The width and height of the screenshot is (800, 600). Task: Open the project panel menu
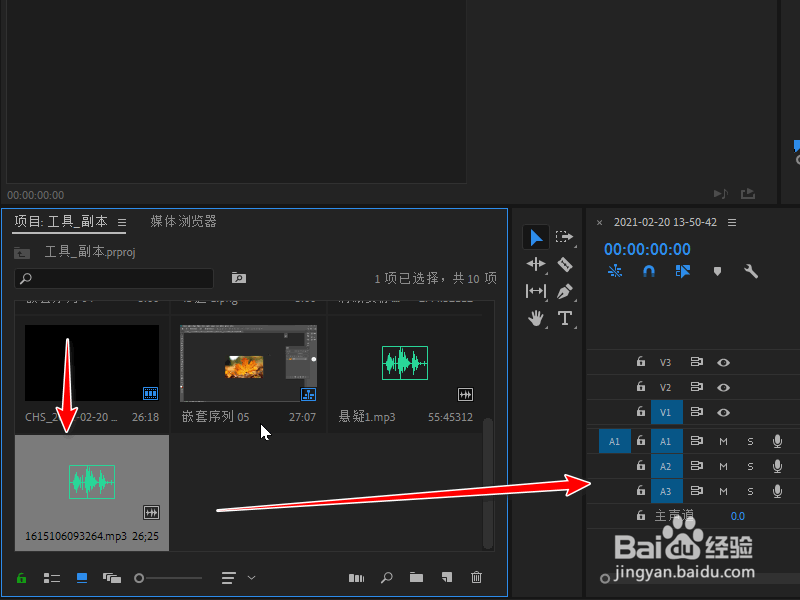121,222
